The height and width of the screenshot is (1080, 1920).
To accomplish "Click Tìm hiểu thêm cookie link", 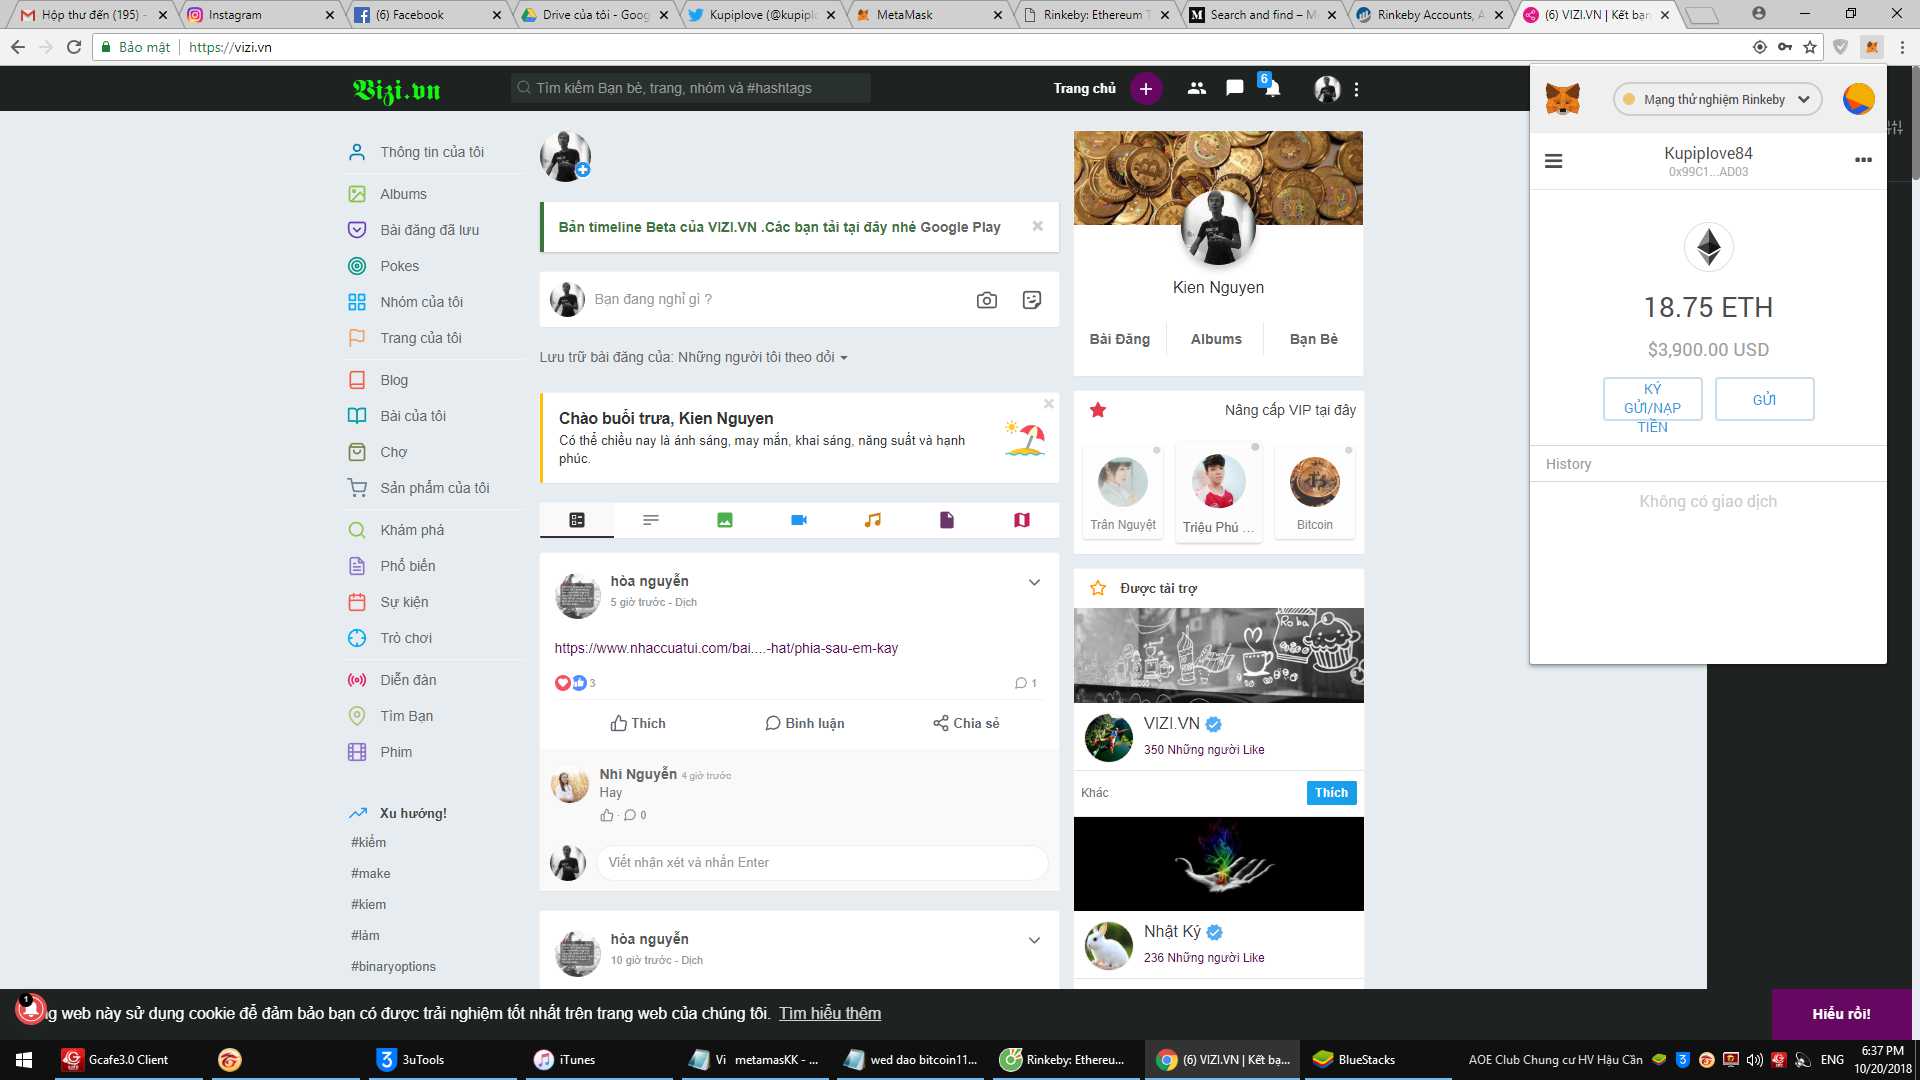I will 830,1013.
